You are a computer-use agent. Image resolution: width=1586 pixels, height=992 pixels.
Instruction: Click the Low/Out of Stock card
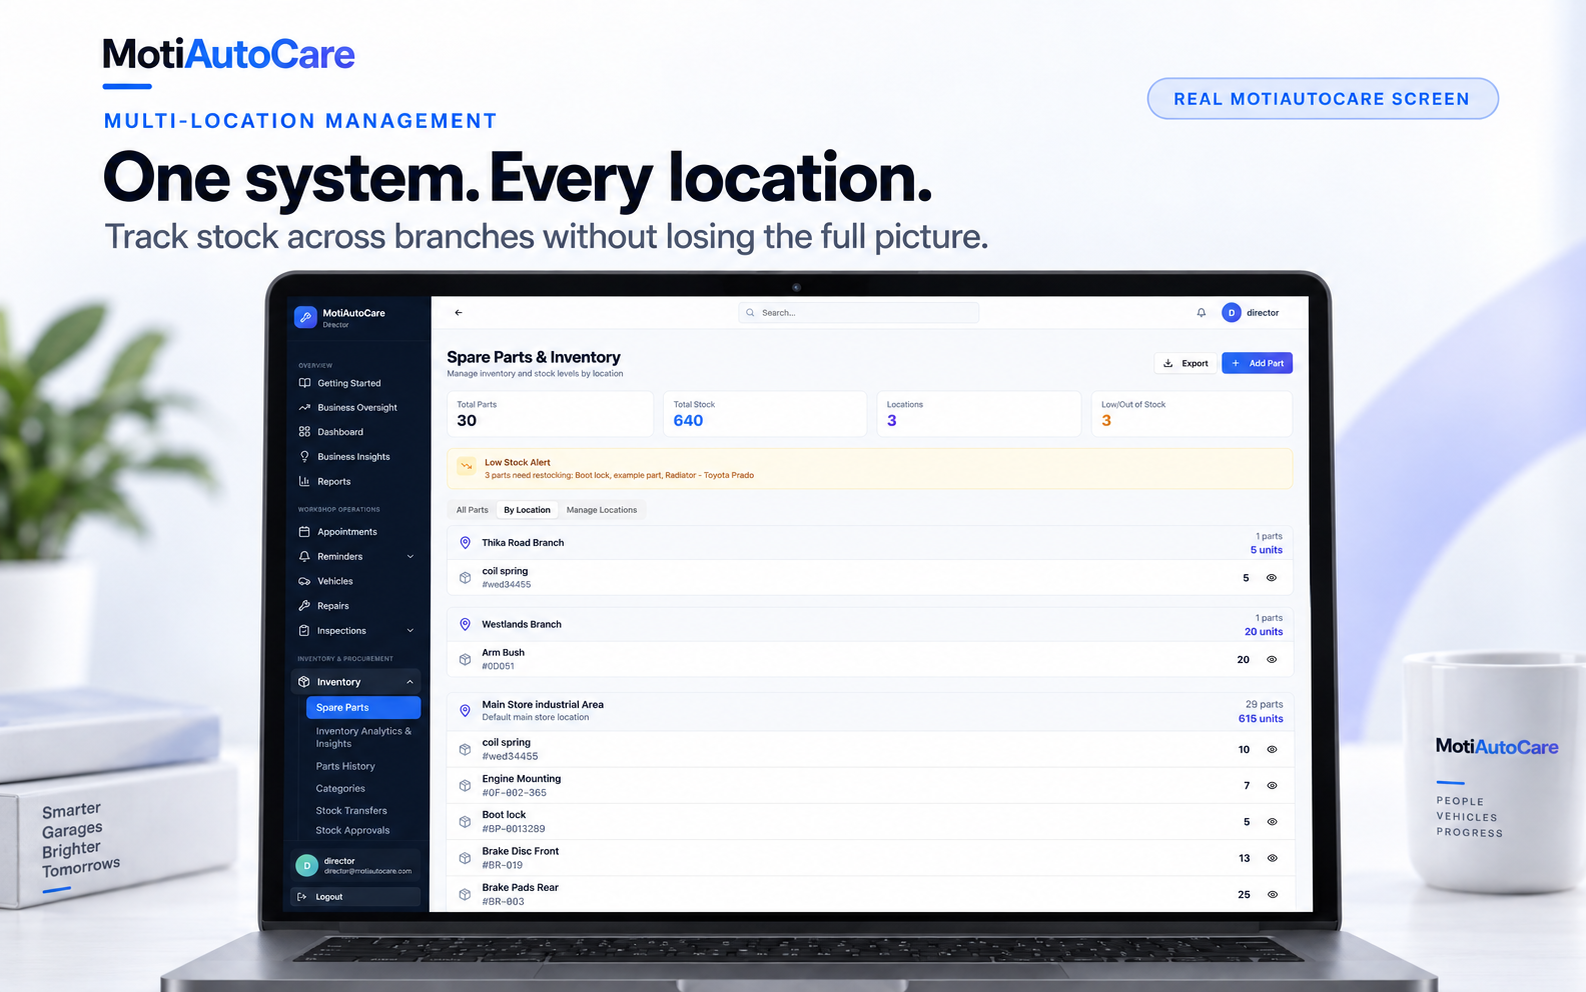[1192, 413]
